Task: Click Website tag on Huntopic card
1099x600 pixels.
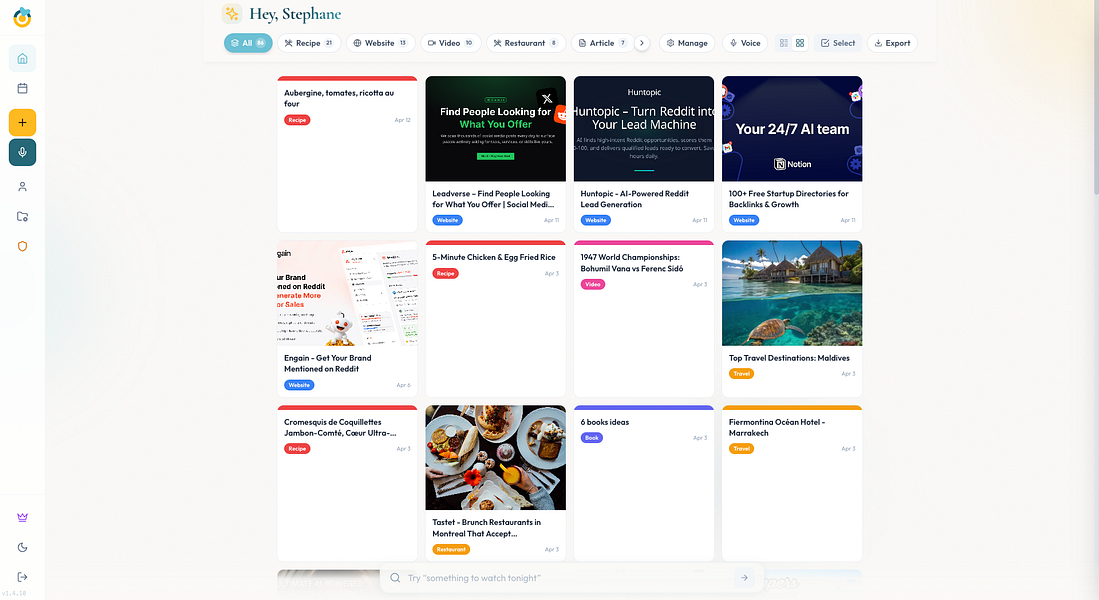Action: click(596, 220)
